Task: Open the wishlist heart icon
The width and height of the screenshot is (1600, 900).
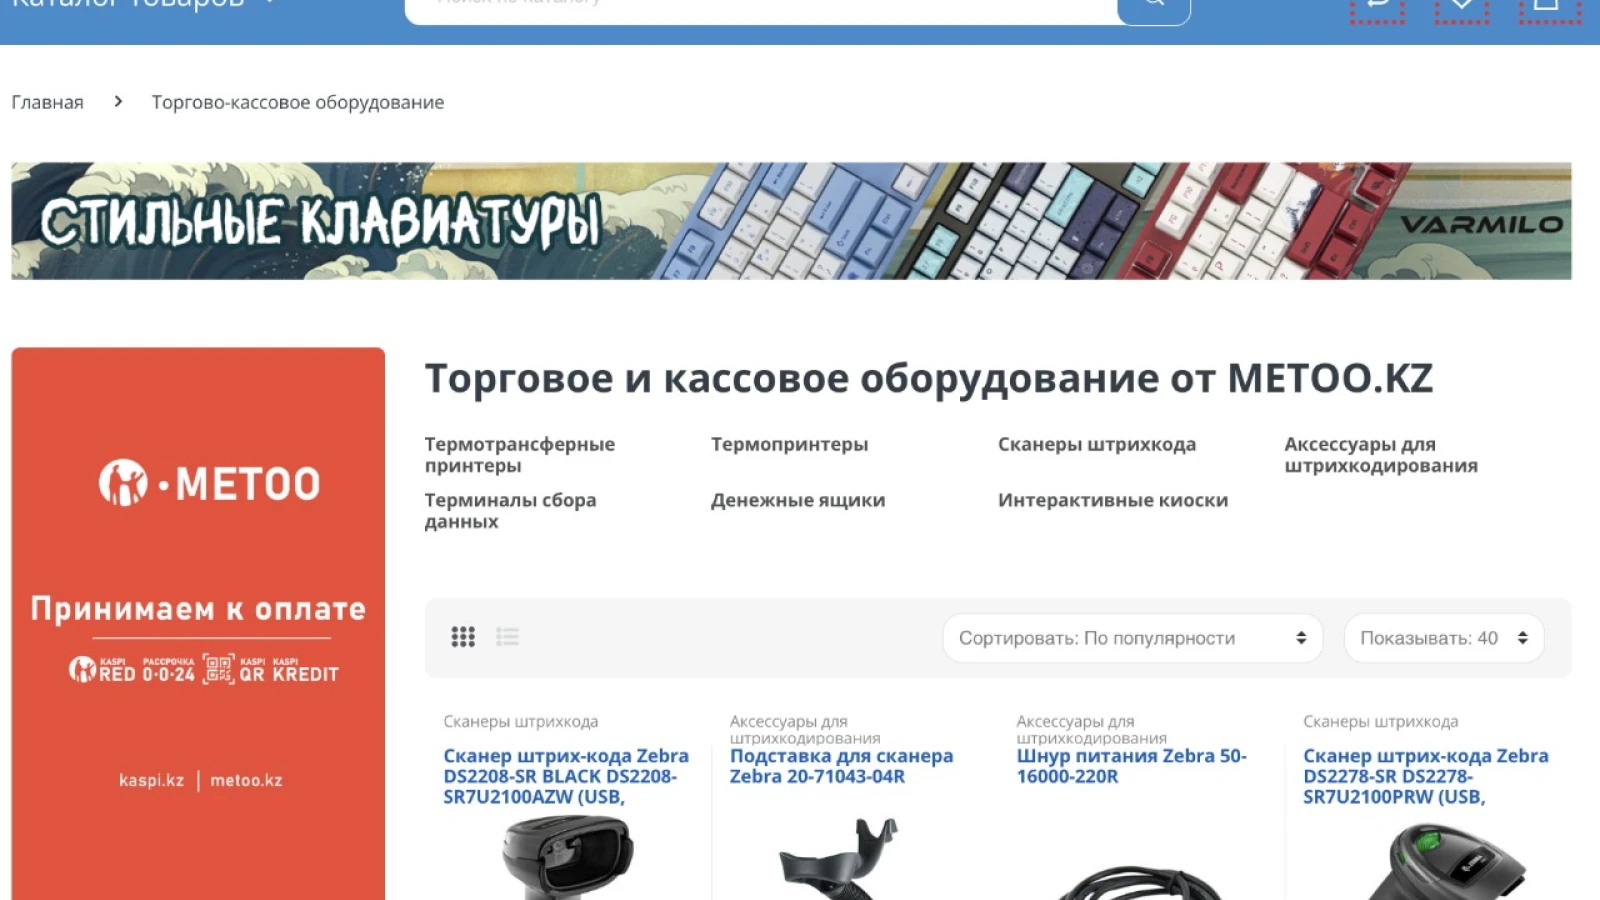Action: 1461,8
